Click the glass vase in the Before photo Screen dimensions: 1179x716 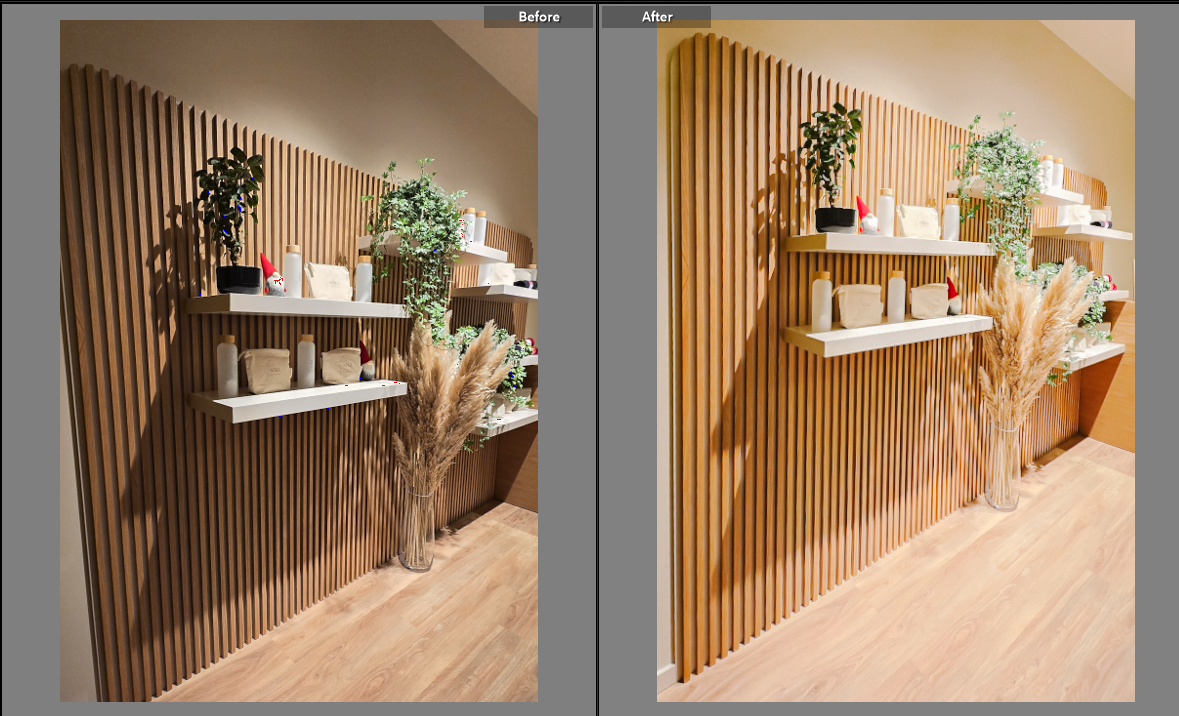416,528
